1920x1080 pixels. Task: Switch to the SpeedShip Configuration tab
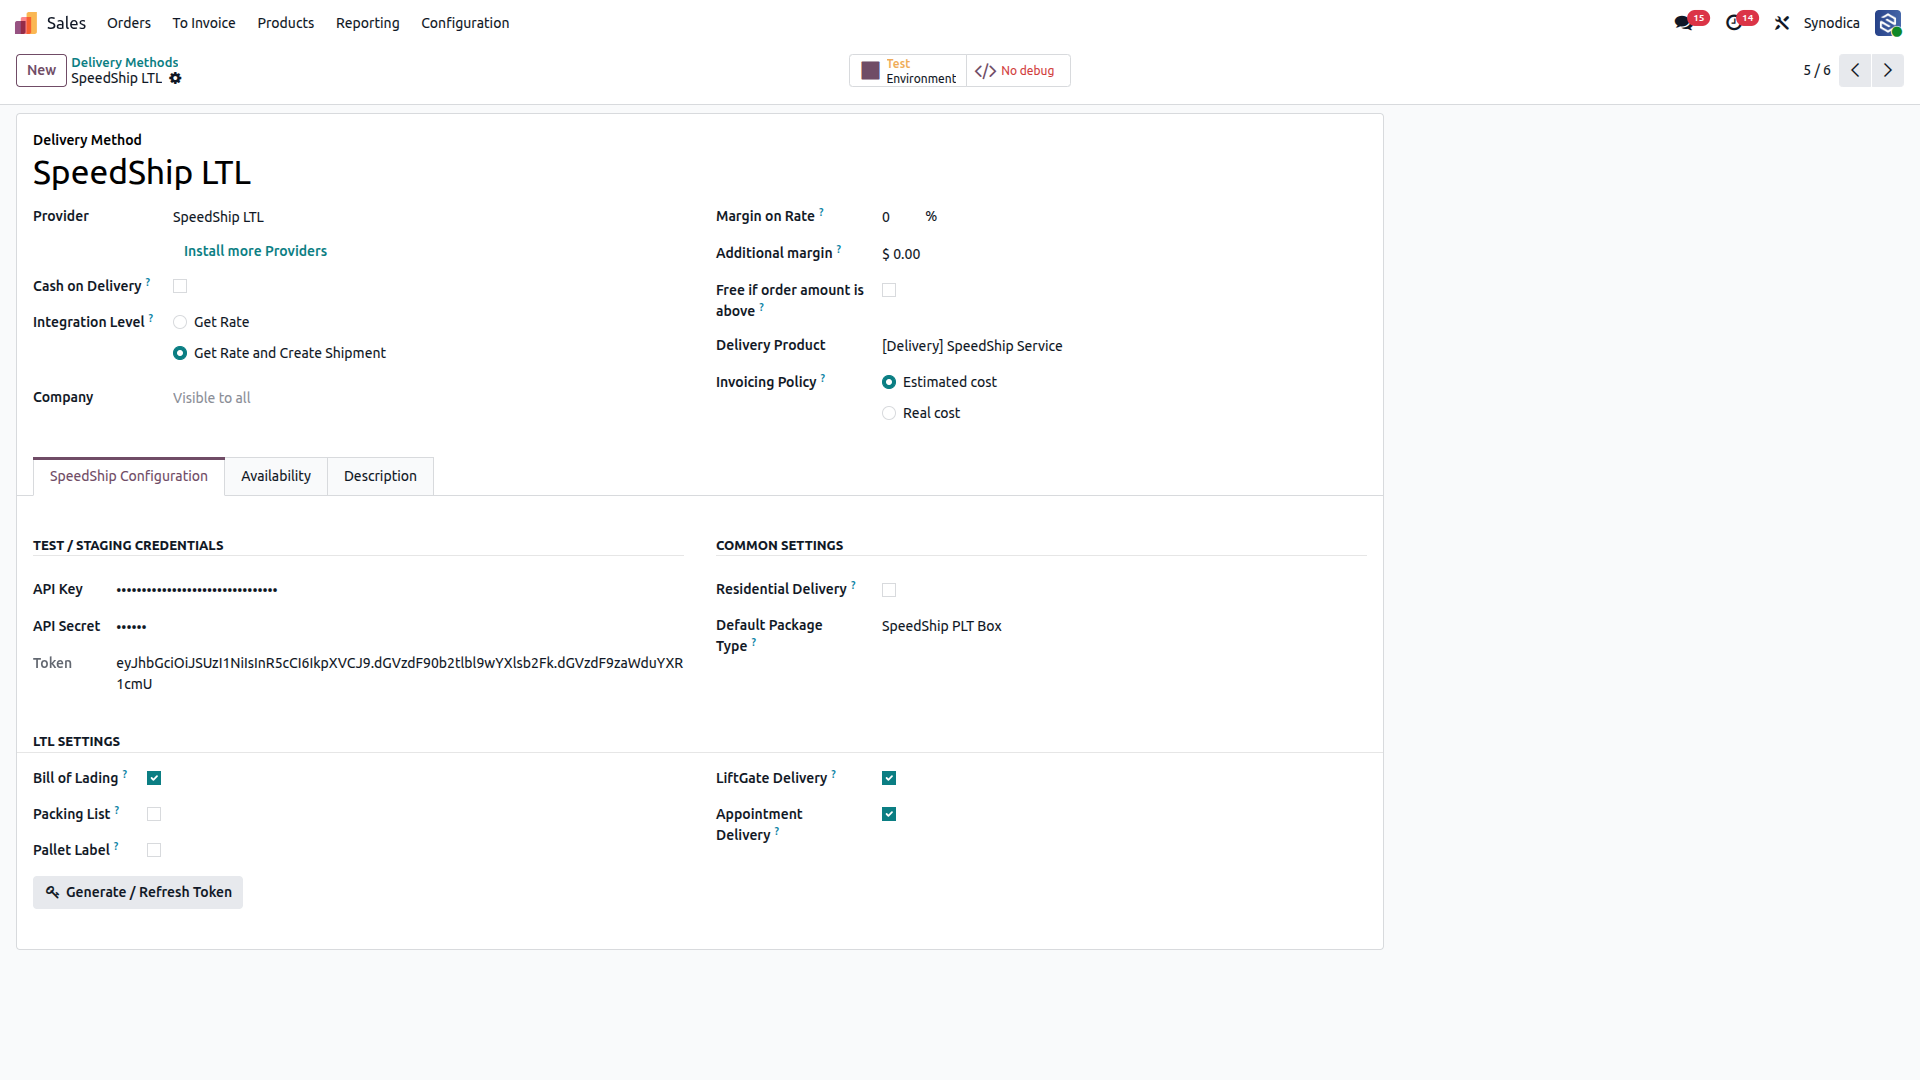pyautogui.click(x=129, y=476)
